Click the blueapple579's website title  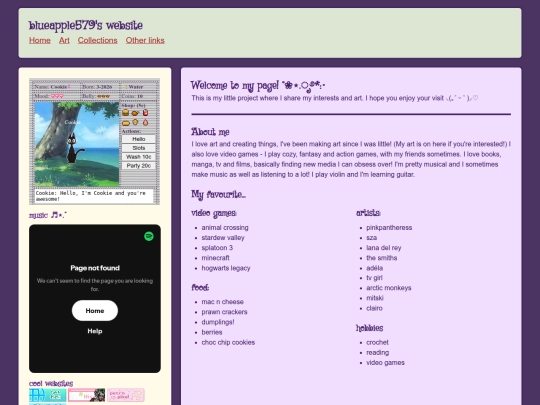pos(86,25)
